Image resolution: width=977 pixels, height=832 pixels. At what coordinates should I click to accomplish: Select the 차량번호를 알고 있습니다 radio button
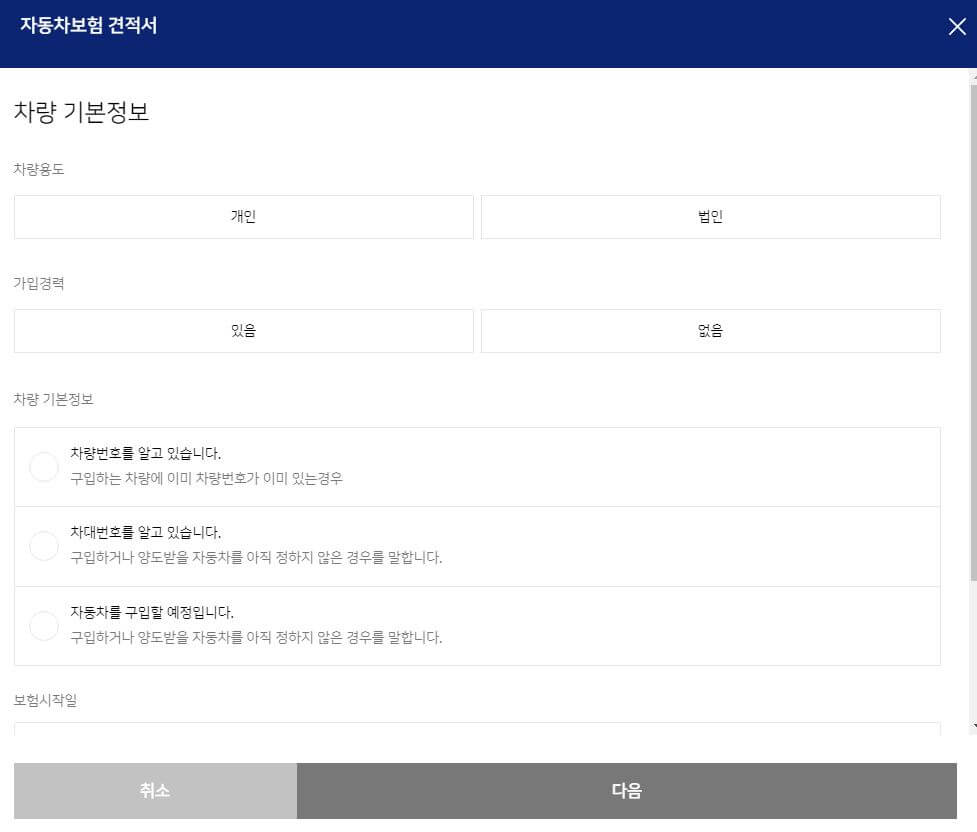pos(44,466)
